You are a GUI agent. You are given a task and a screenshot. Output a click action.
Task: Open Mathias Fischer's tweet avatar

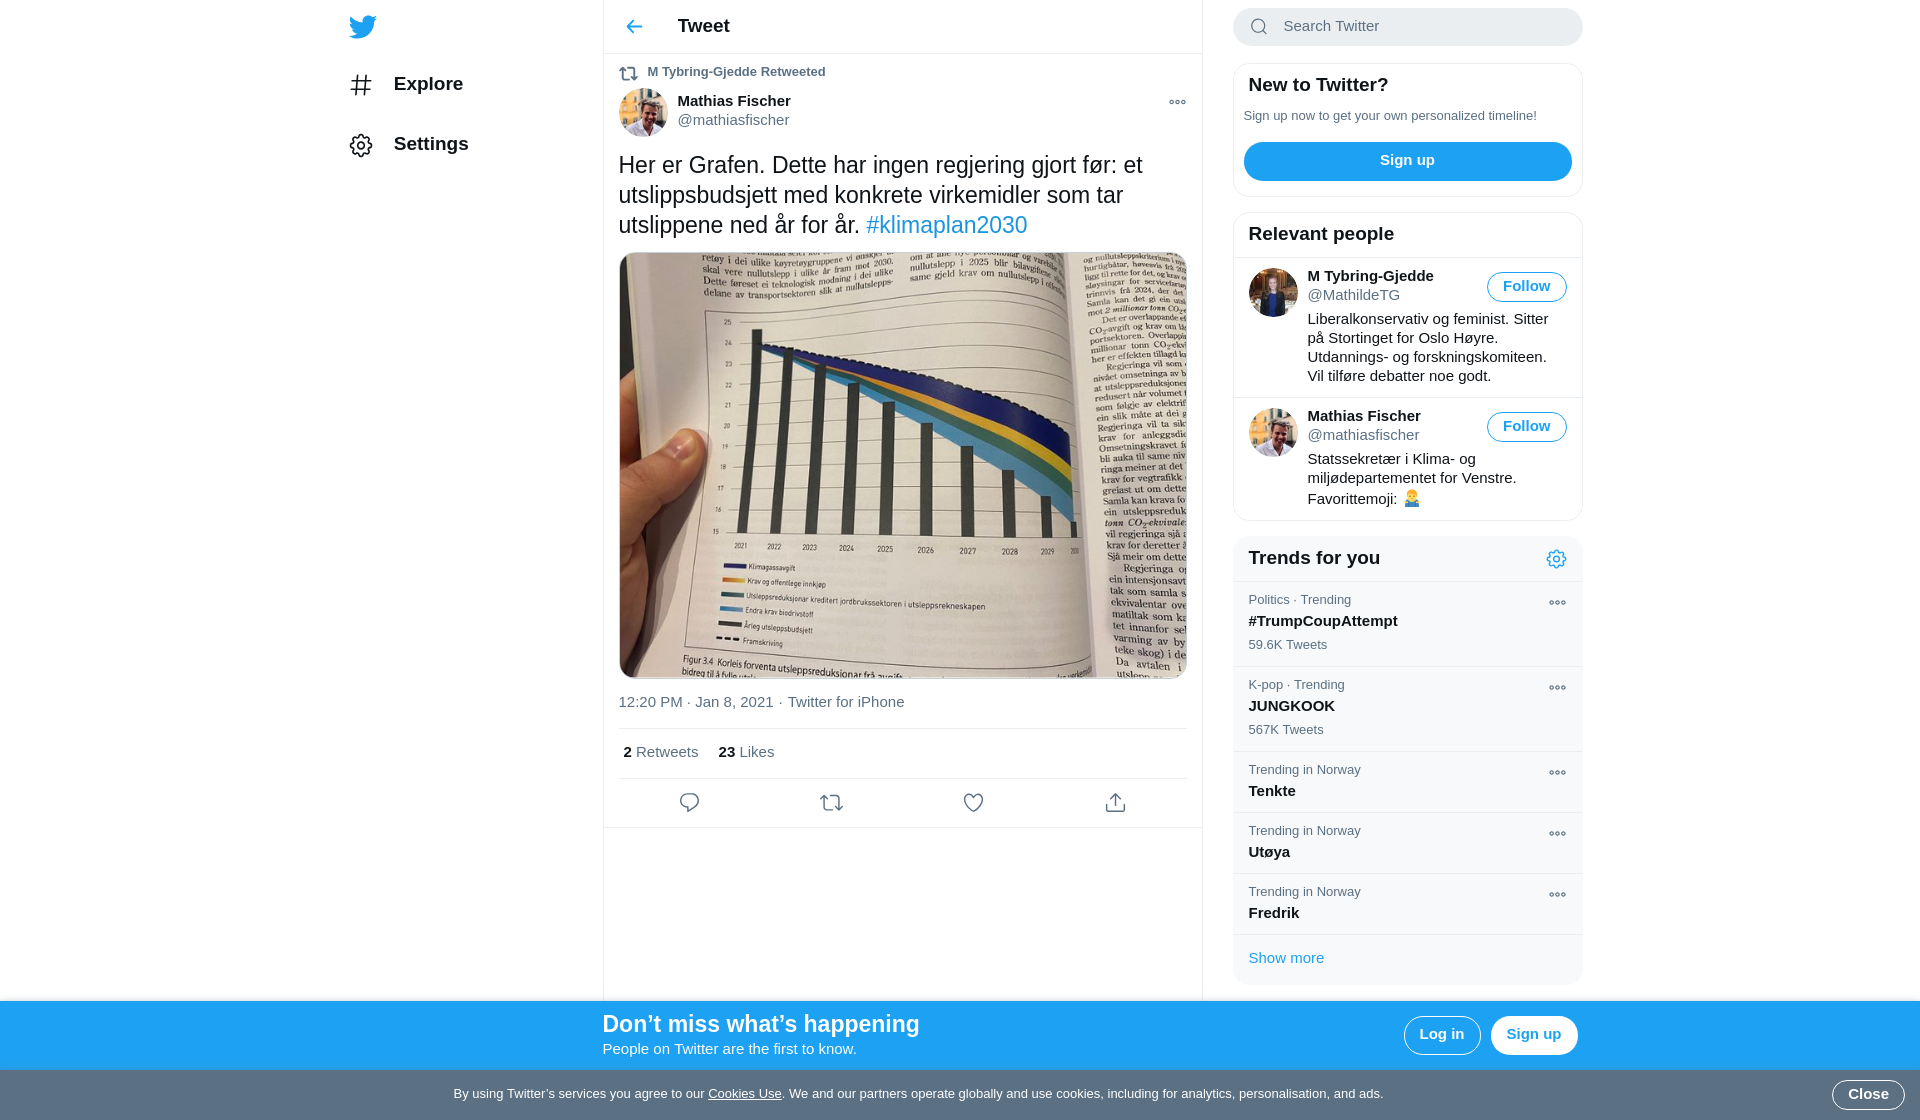pos(643,112)
